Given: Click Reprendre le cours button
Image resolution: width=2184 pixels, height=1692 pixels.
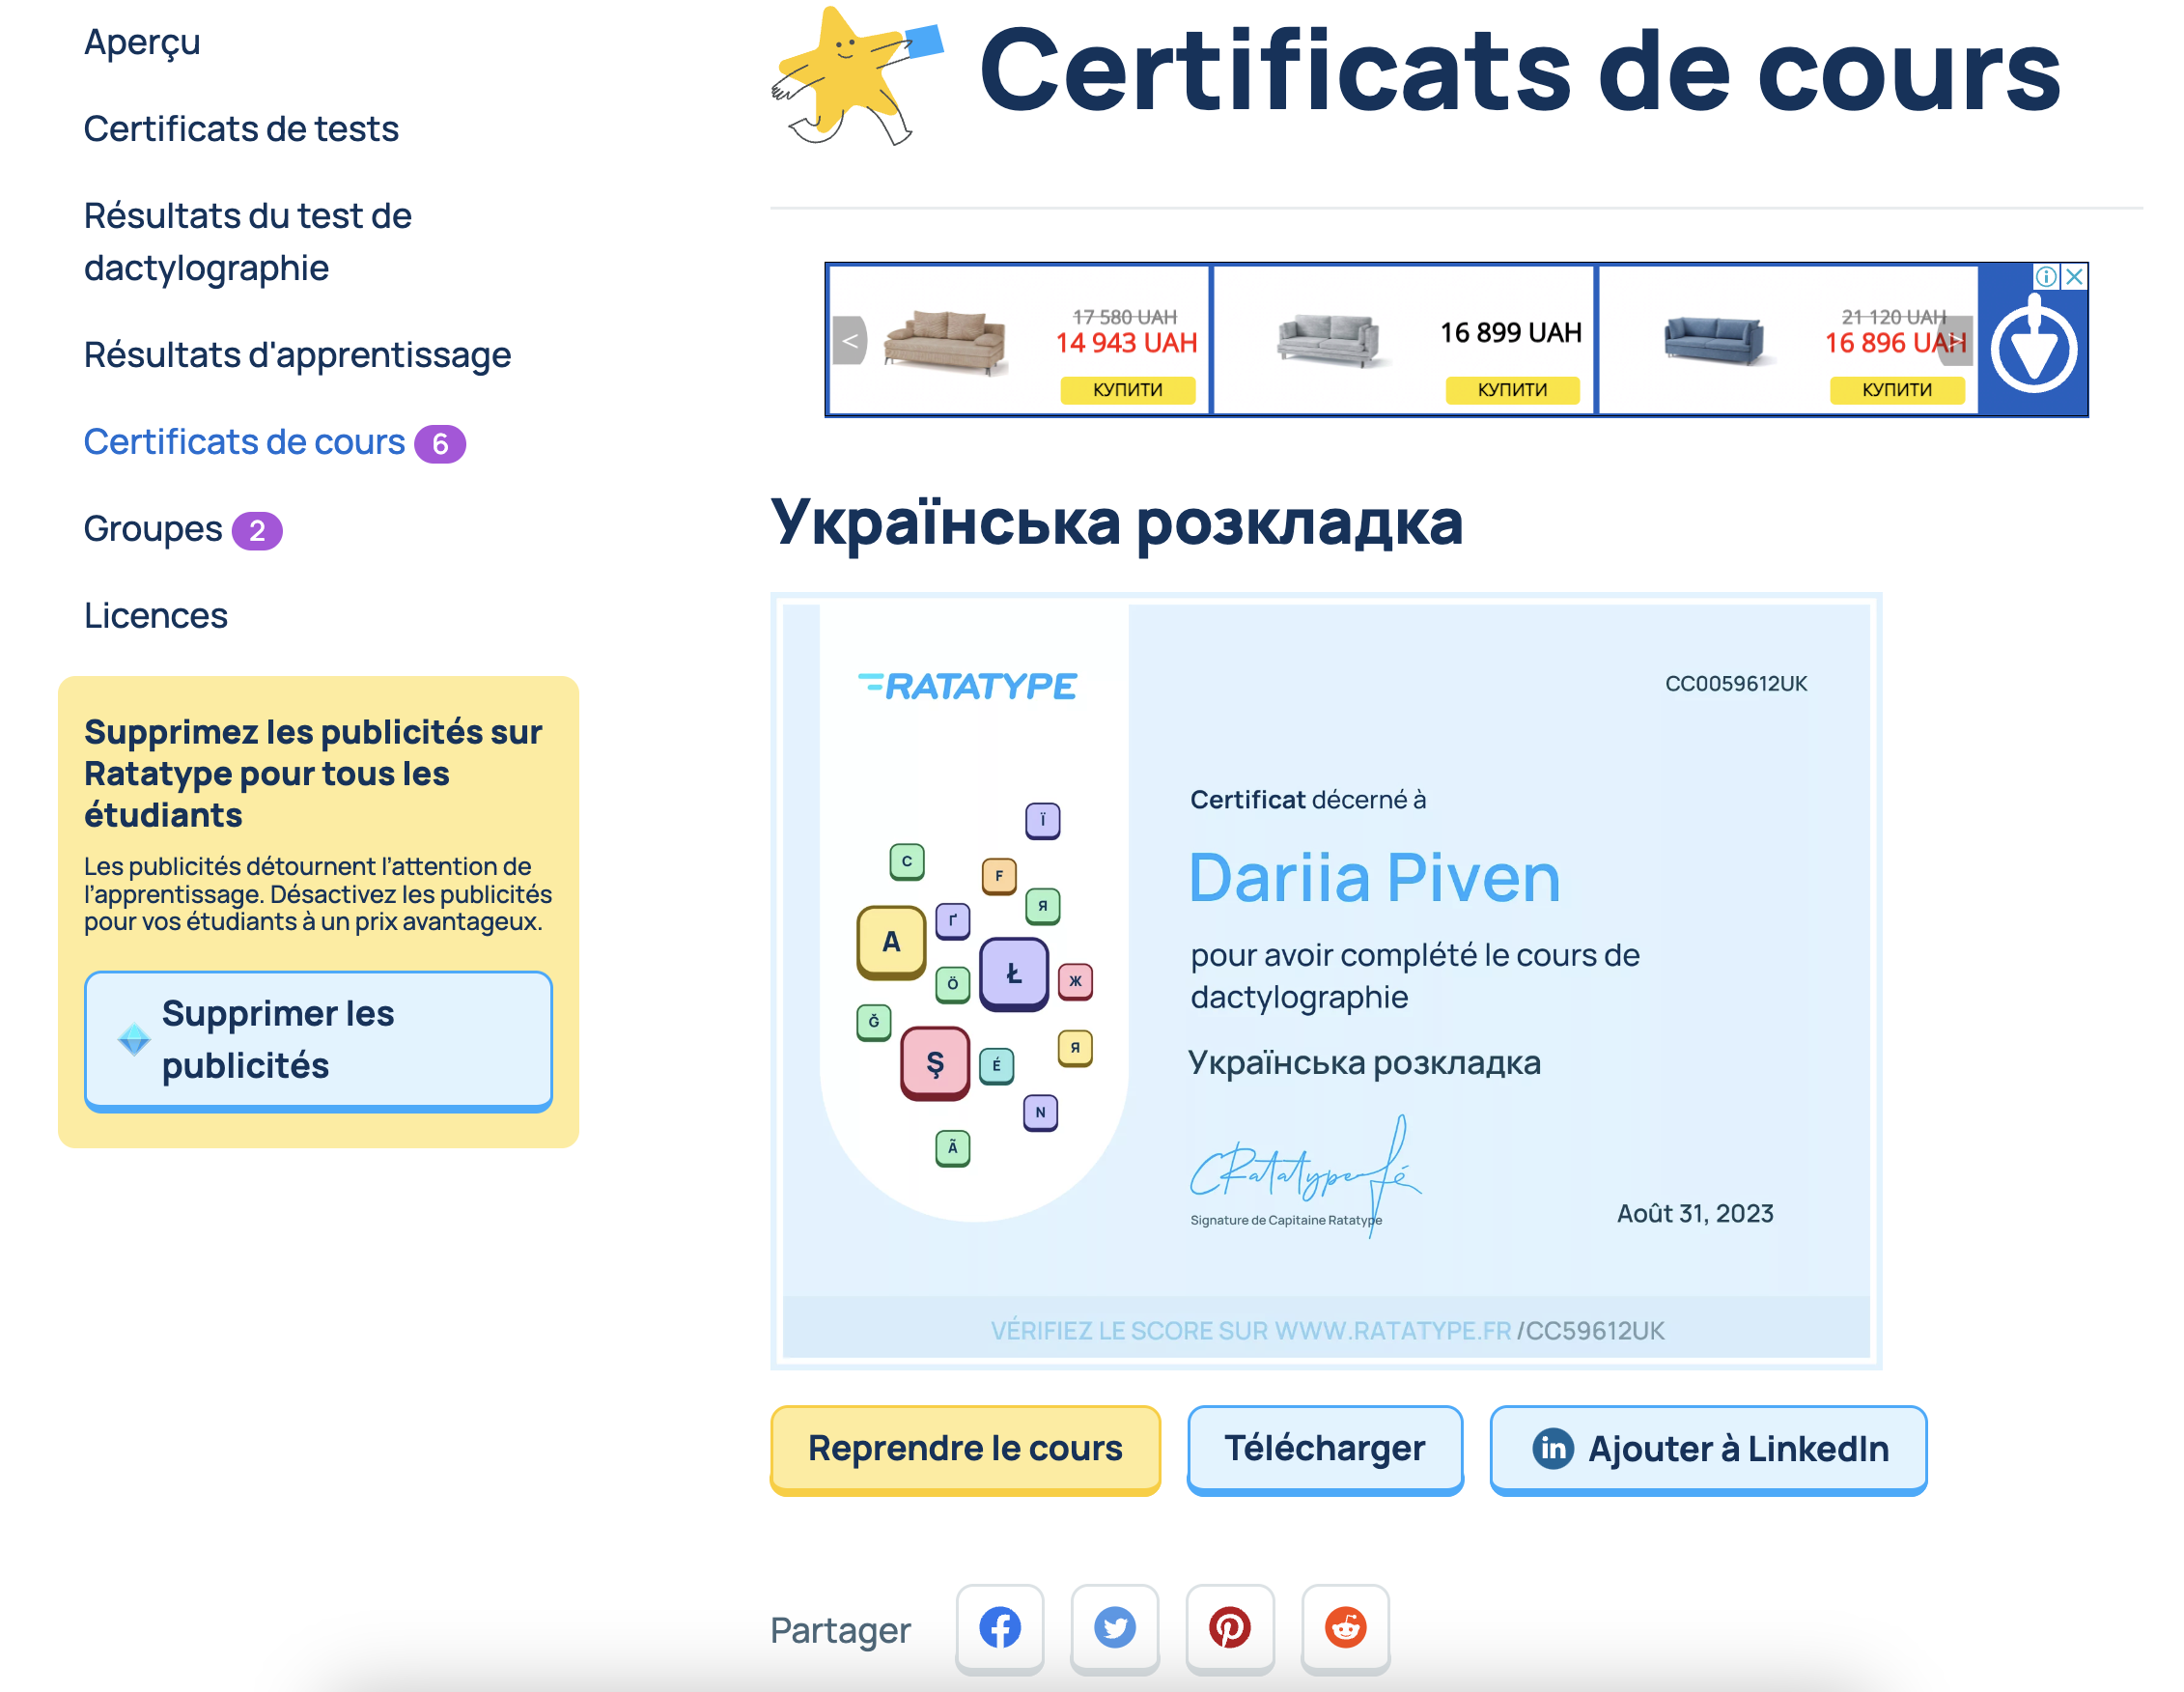Looking at the screenshot, I should 965,1449.
